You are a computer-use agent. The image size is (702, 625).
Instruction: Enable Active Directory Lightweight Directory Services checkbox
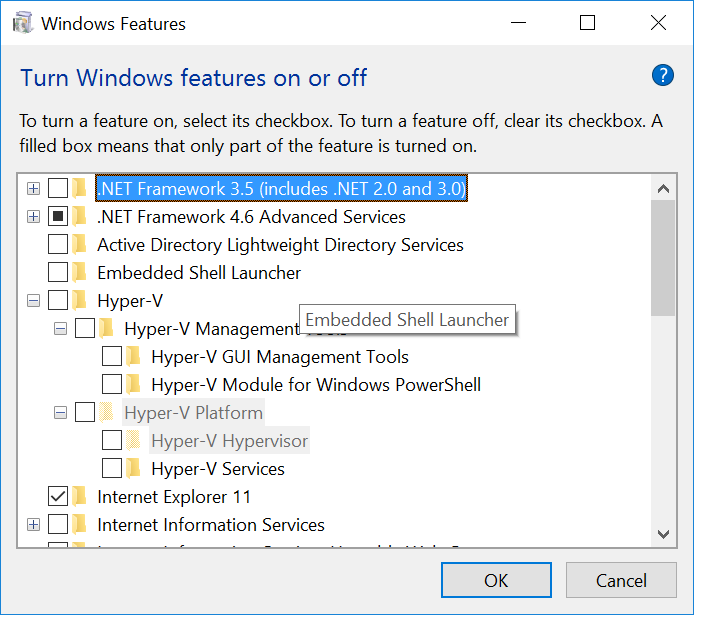(x=58, y=244)
